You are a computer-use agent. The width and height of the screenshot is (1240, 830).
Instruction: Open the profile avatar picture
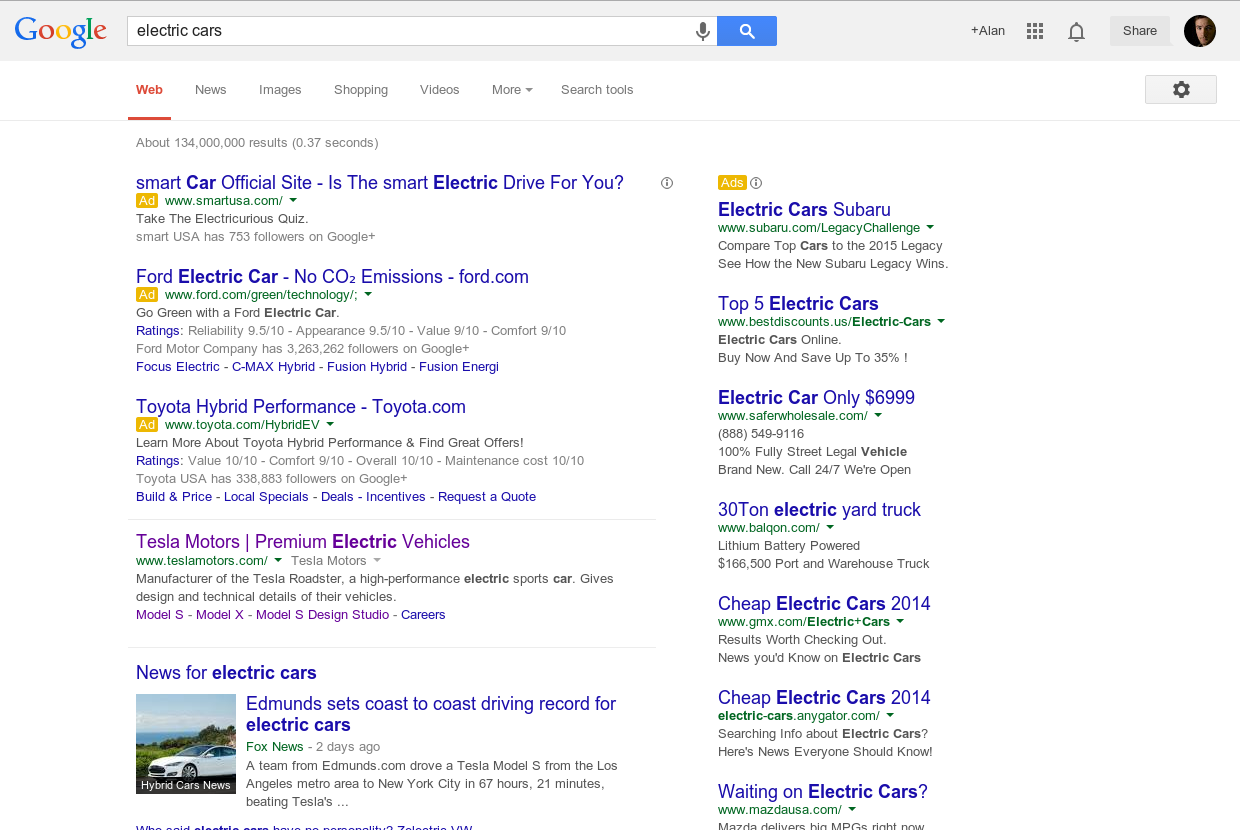1200,31
